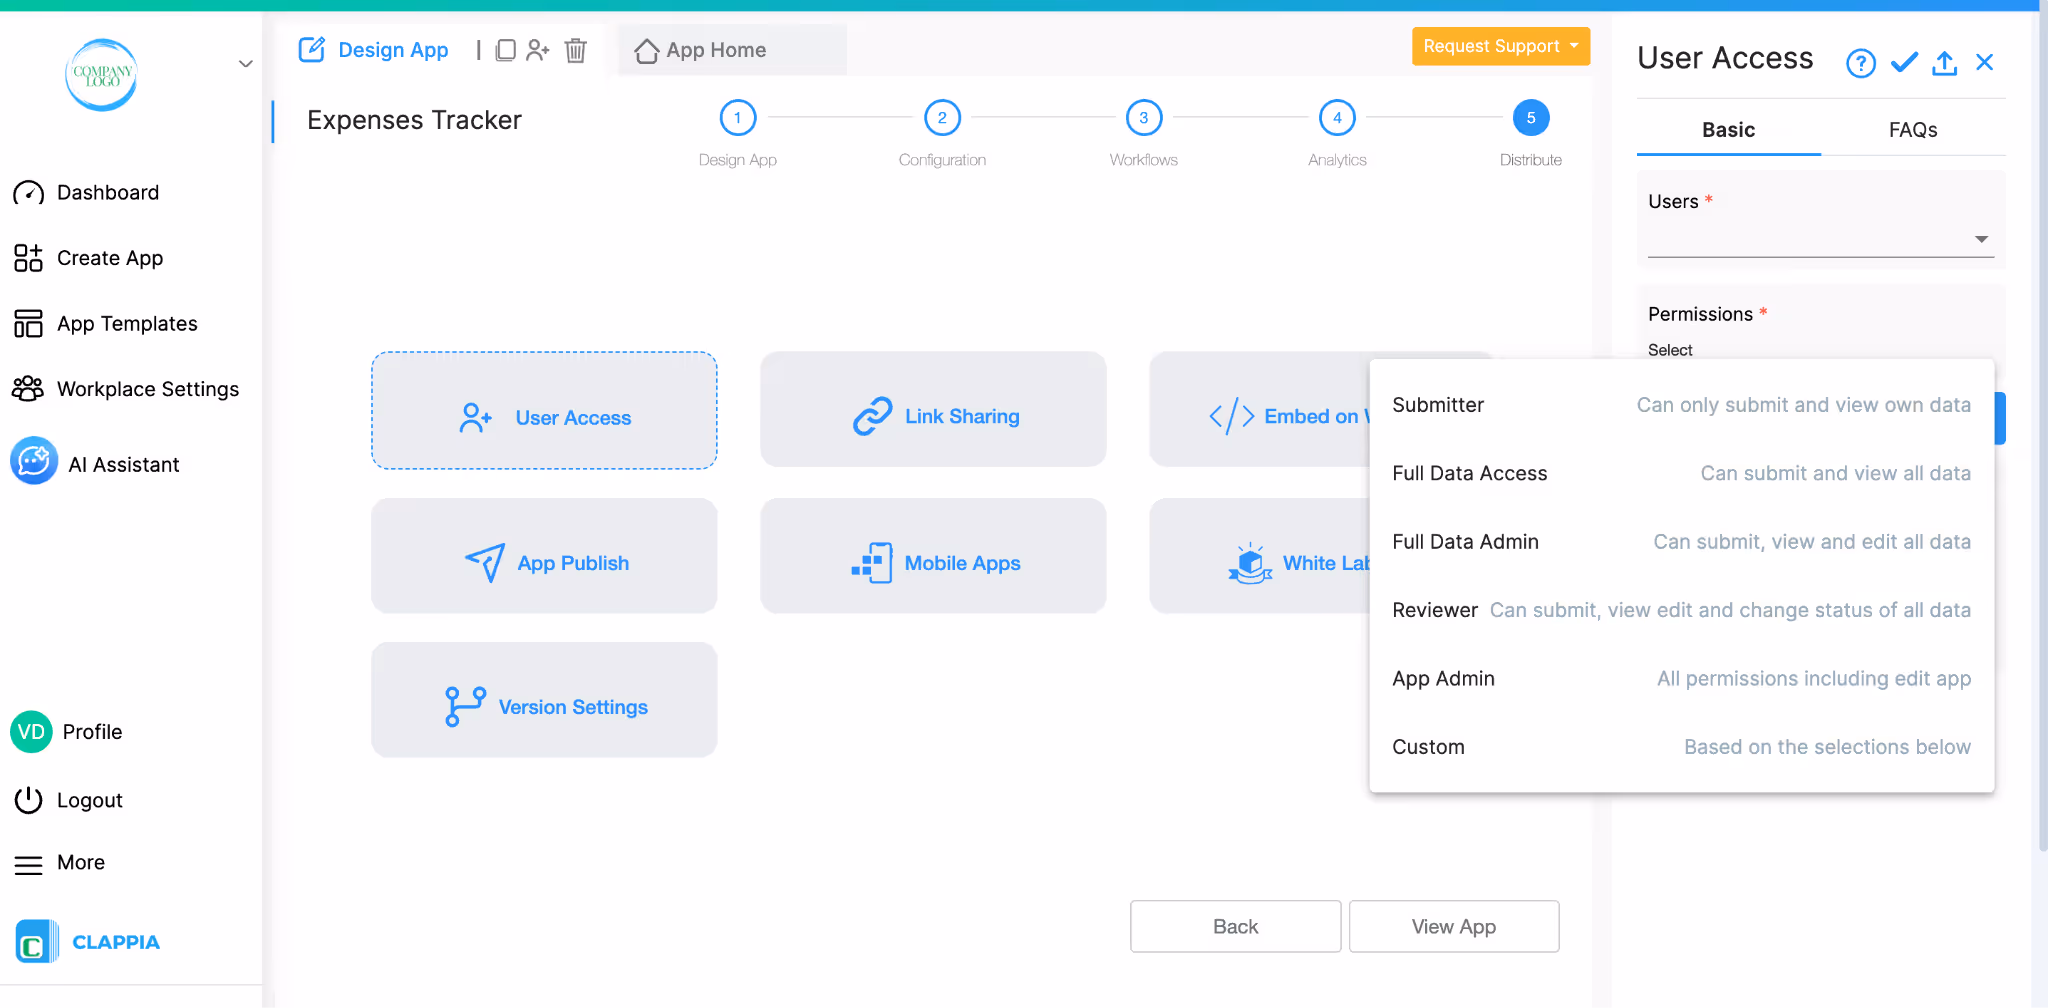Click the App Home house icon
2048x1008 pixels.
[646, 49]
